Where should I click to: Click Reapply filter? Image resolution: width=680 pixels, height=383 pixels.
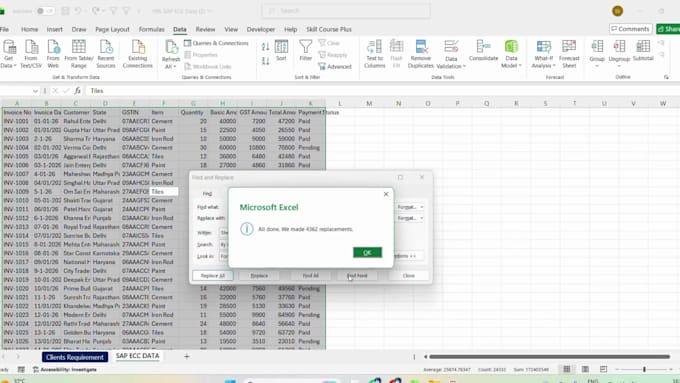pos(333,55)
